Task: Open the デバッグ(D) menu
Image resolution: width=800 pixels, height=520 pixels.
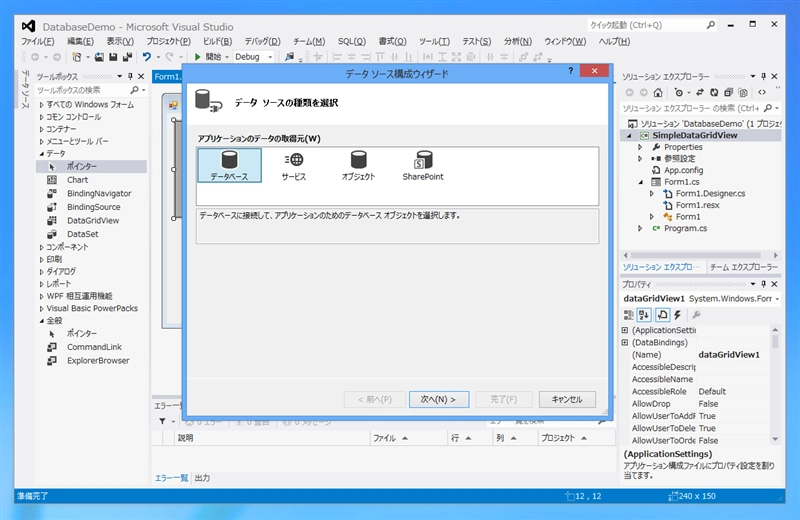Action: click(262, 41)
